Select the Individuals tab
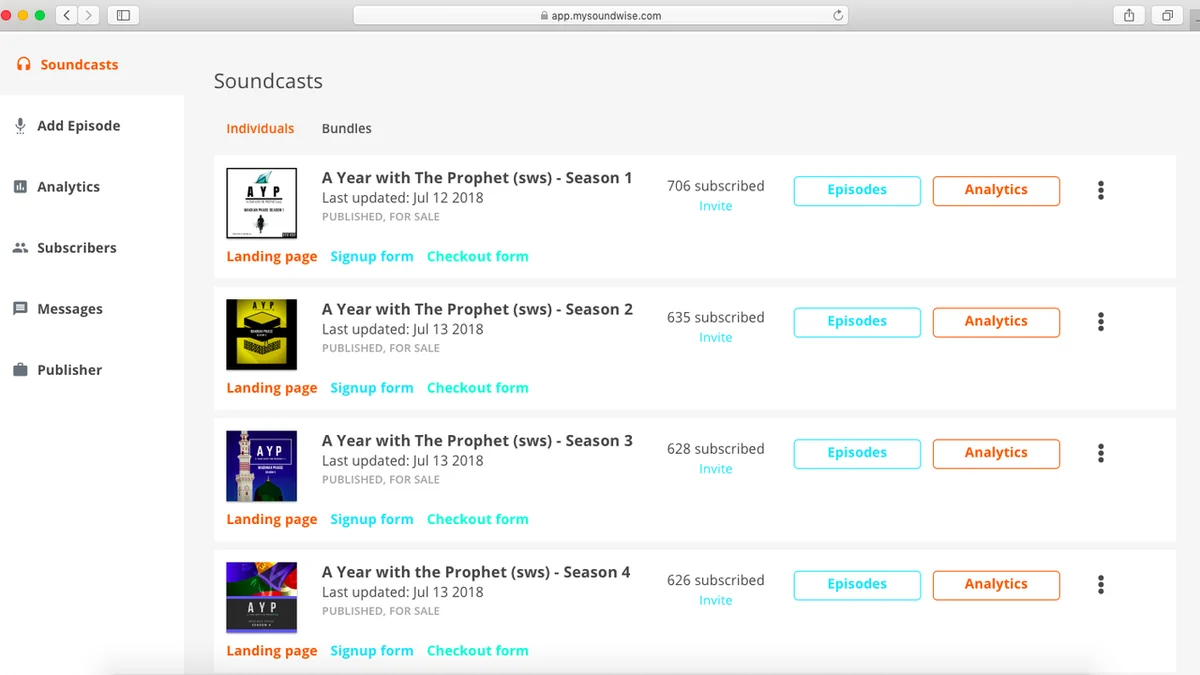1200x675 pixels. tap(260, 128)
